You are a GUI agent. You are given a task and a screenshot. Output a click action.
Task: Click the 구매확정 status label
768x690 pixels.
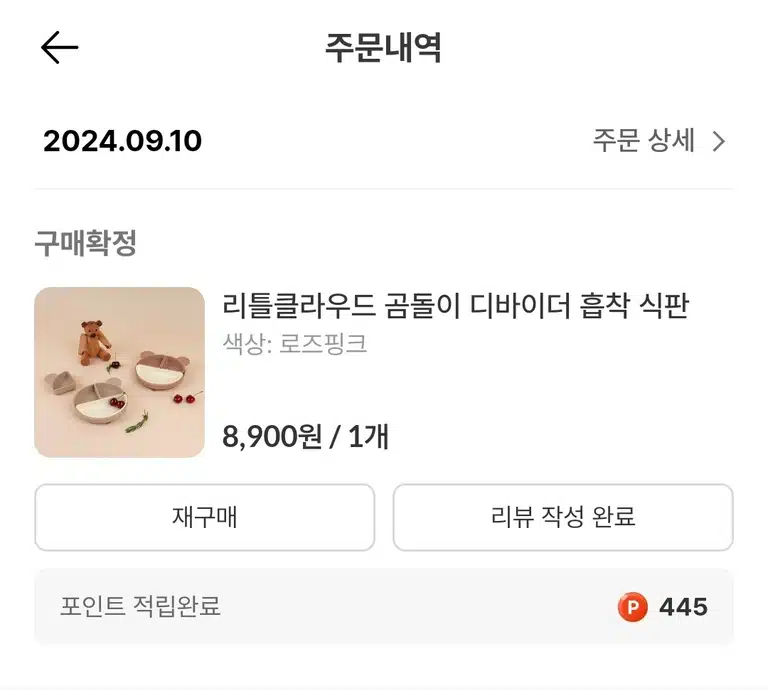point(85,243)
